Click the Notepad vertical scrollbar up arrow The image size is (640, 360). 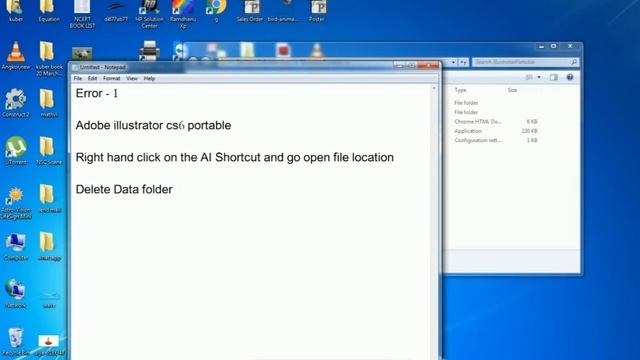point(434,88)
